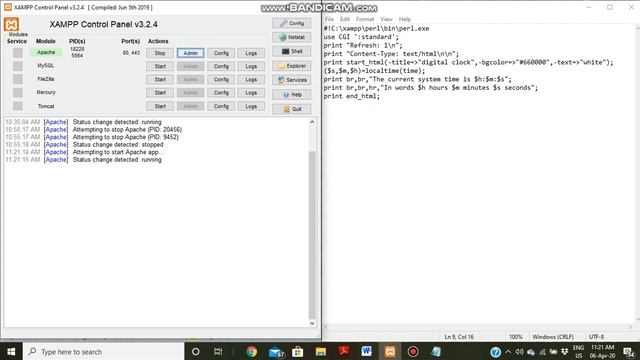The width and height of the screenshot is (640, 360).
Task: Open MySQL Config button
Action: (x=221, y=66)
